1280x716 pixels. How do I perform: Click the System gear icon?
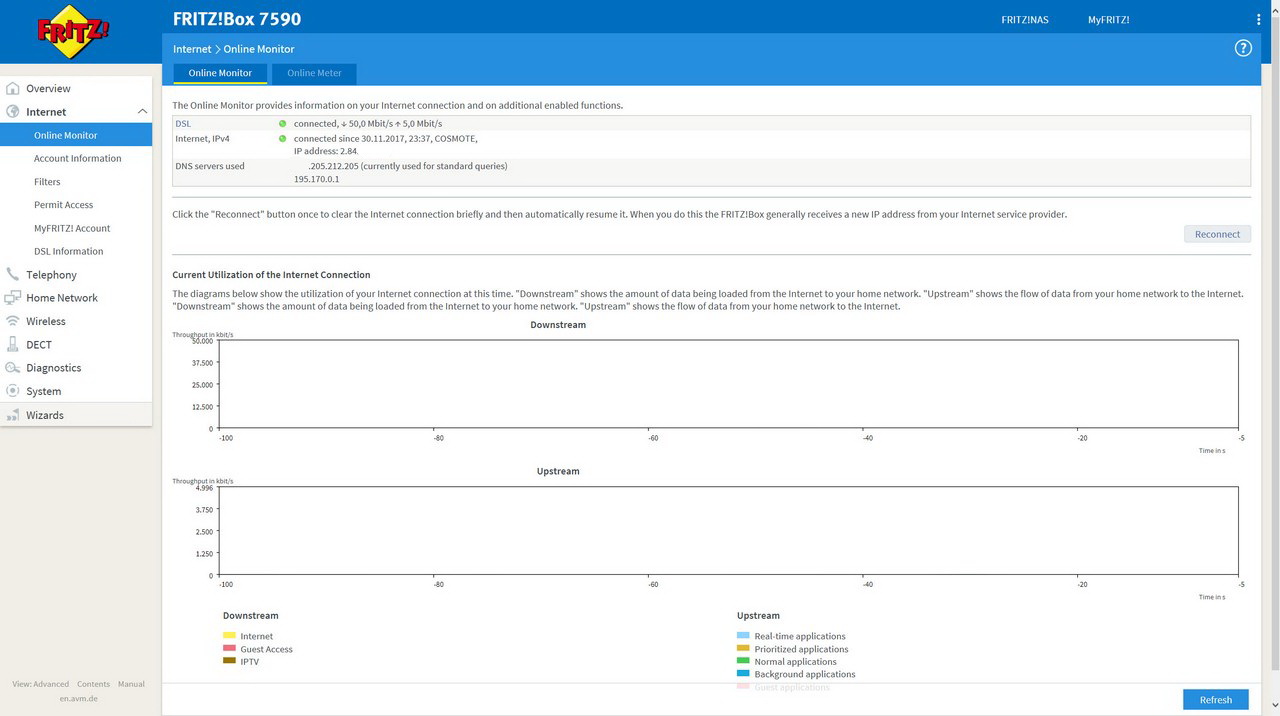tap(13, 391)
